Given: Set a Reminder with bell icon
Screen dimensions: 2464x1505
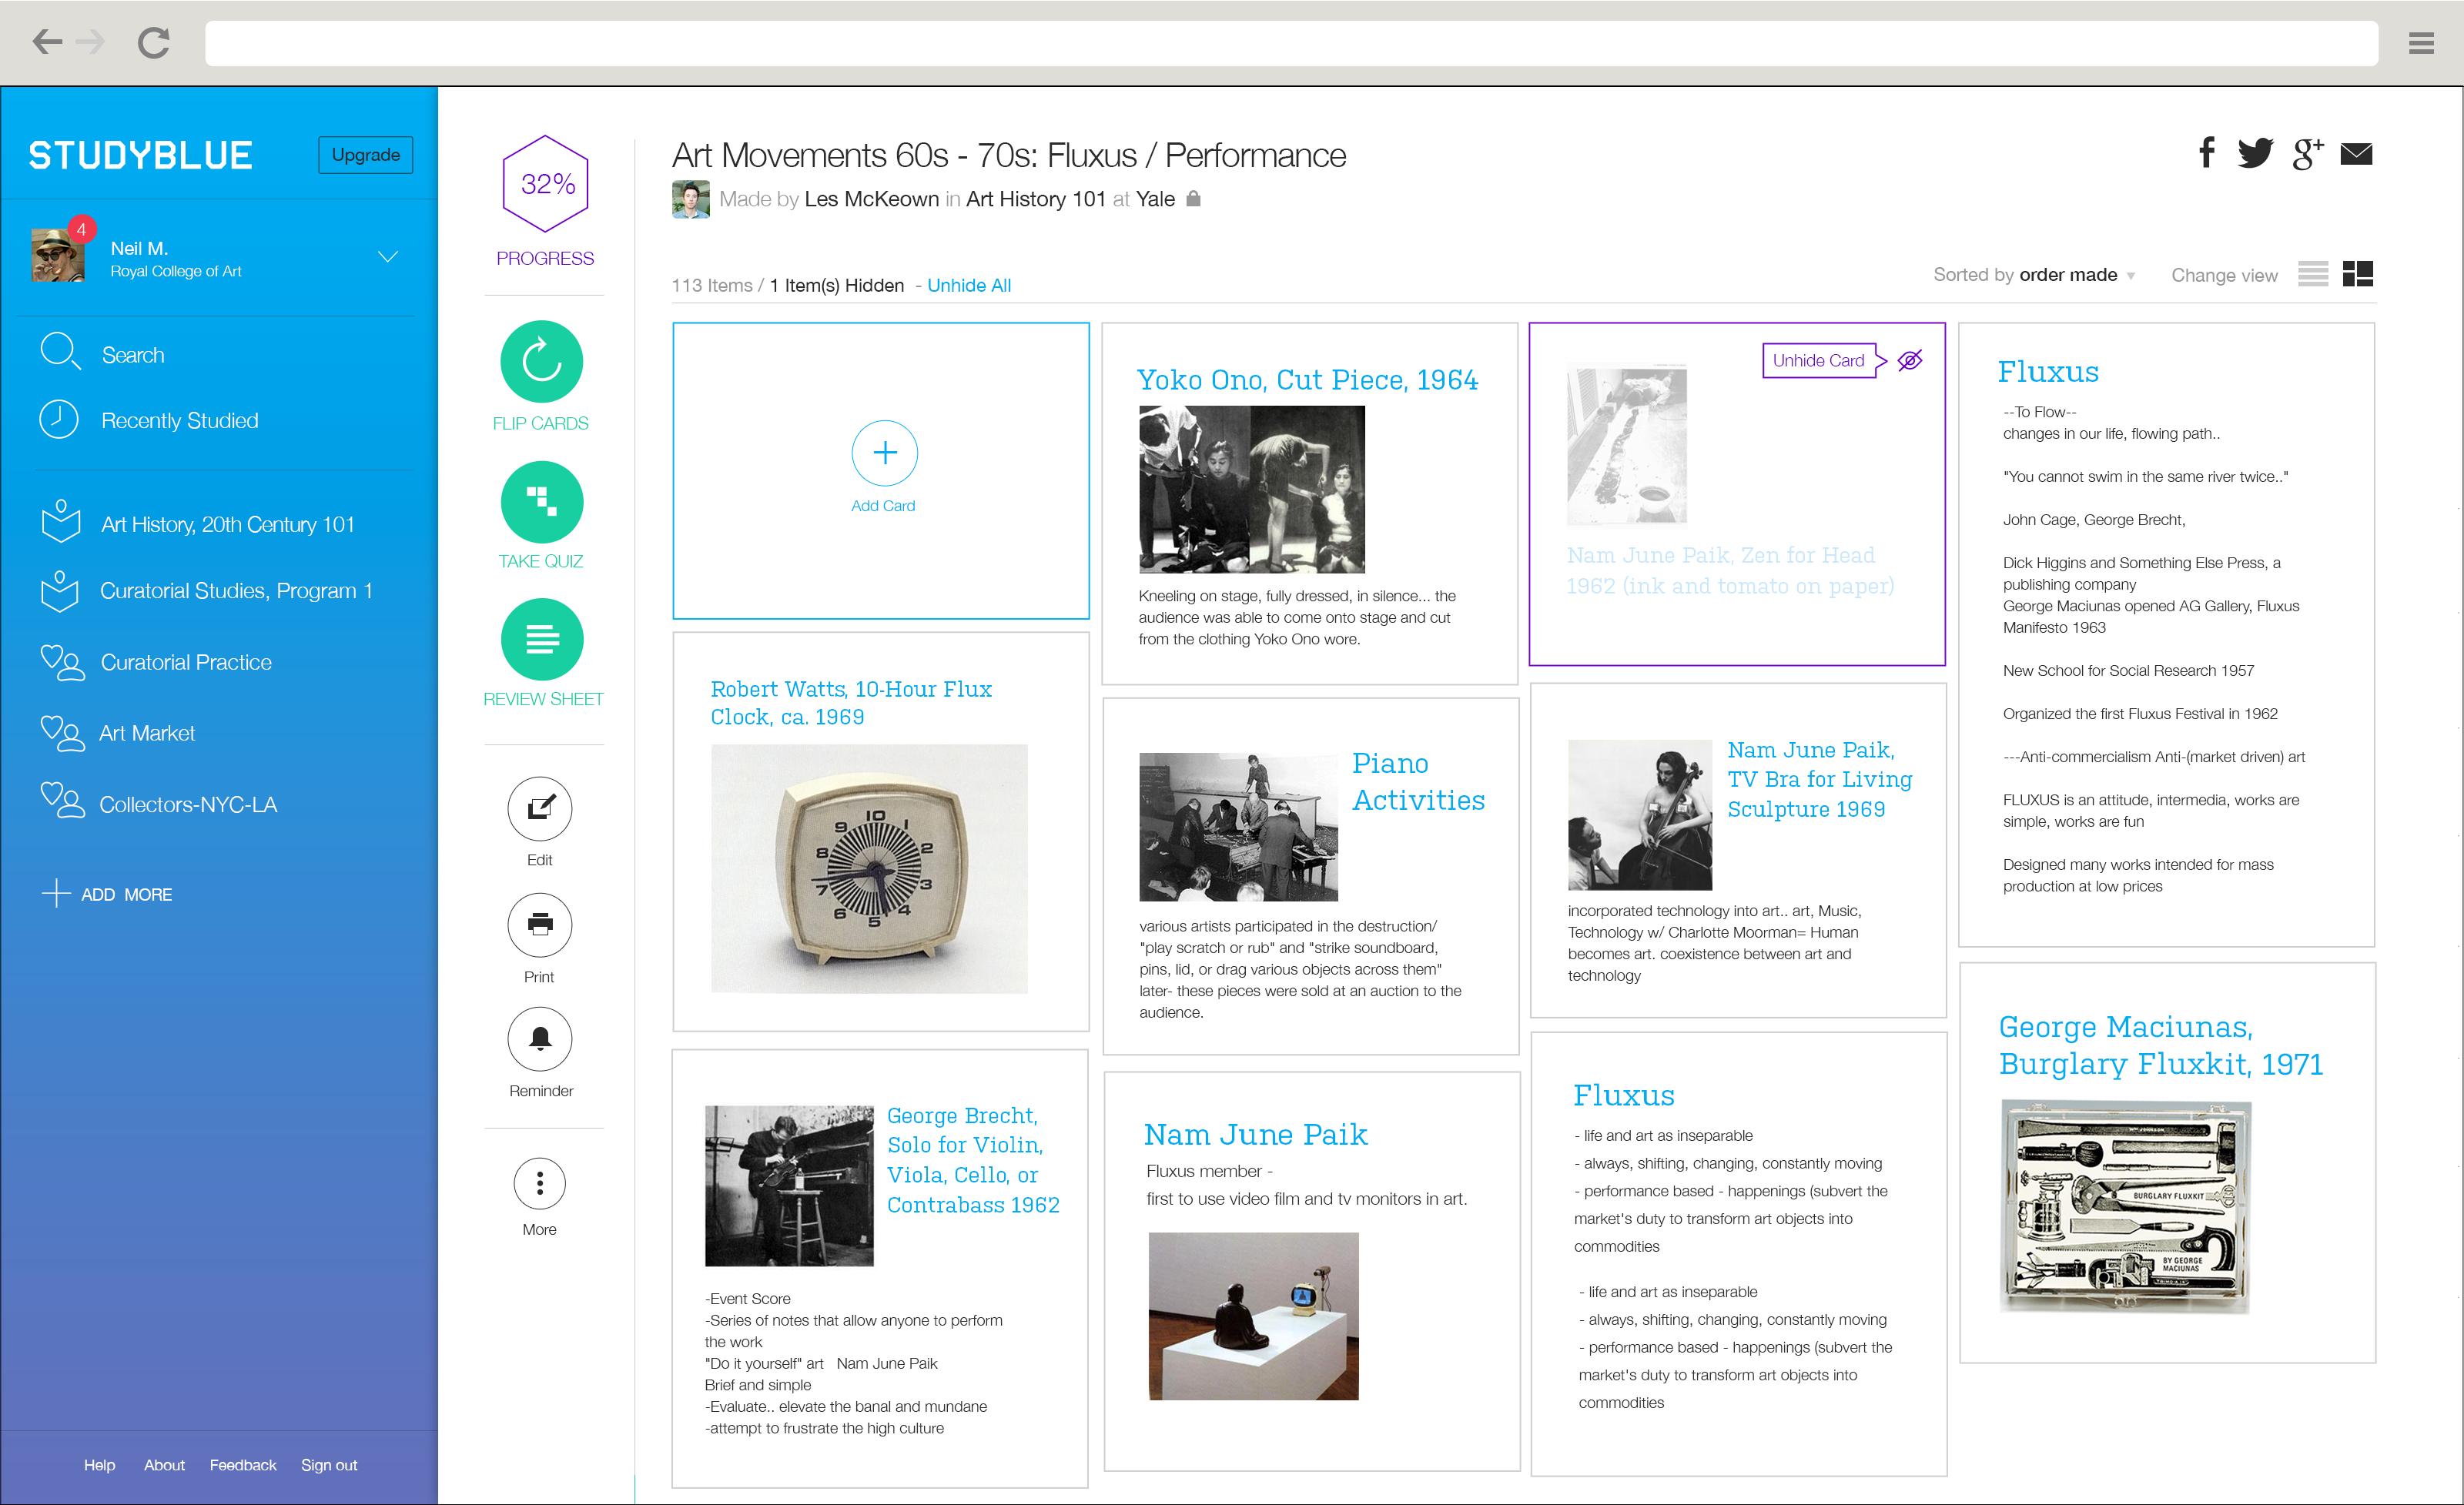Looking at the screenshot, I should pyautogui.click(x=540, y=1039).
